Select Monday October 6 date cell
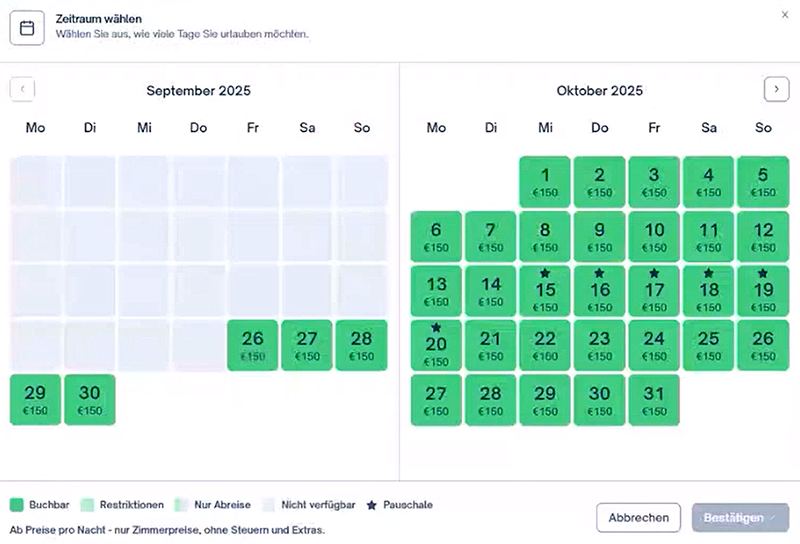This screenshot has width=800, height=544. coord(436,237)
